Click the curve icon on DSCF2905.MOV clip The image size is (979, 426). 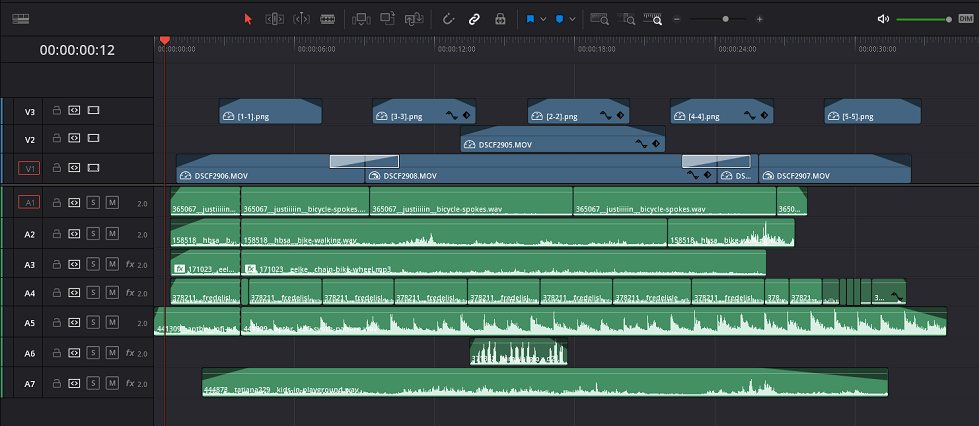[642, 144]
